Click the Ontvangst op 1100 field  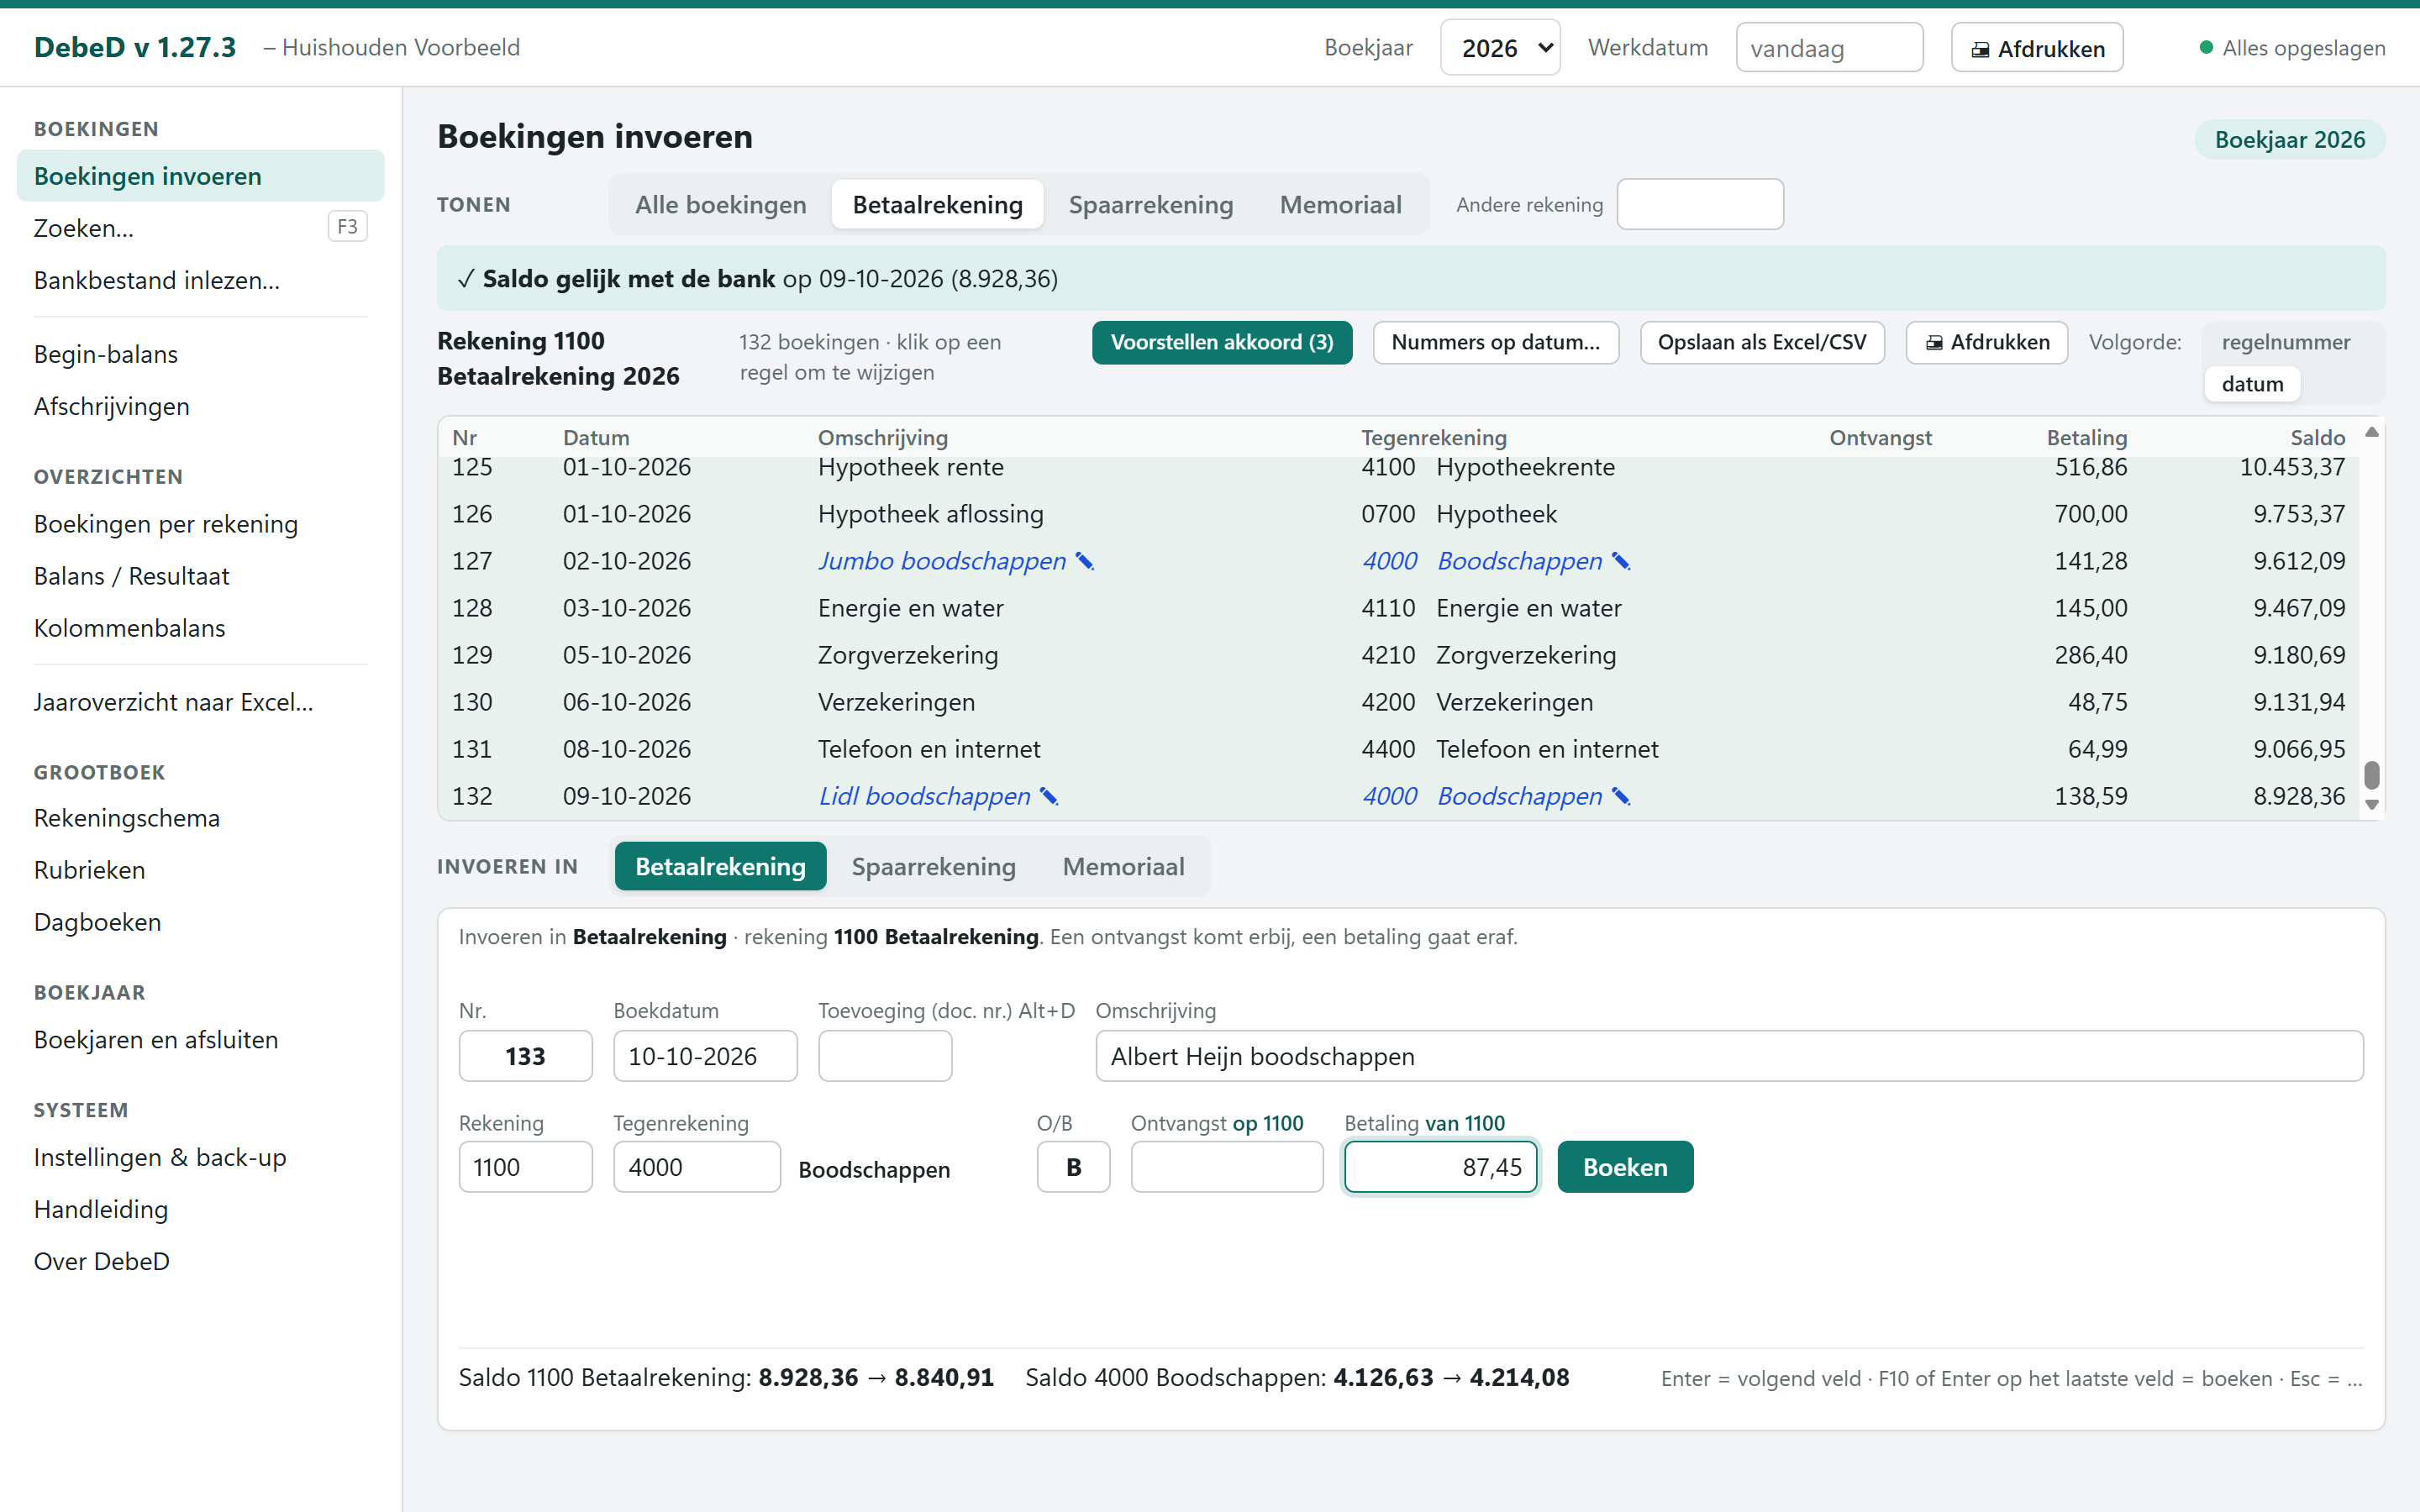1227,1167
